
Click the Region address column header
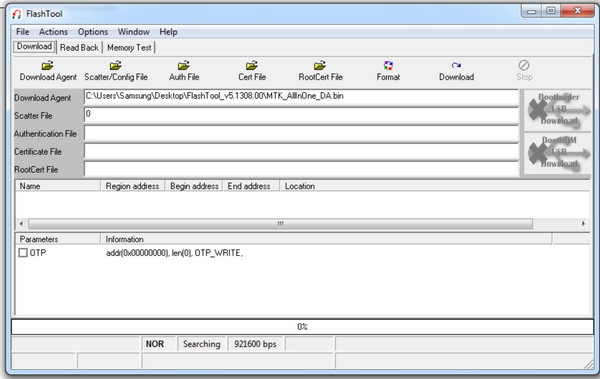132,186
